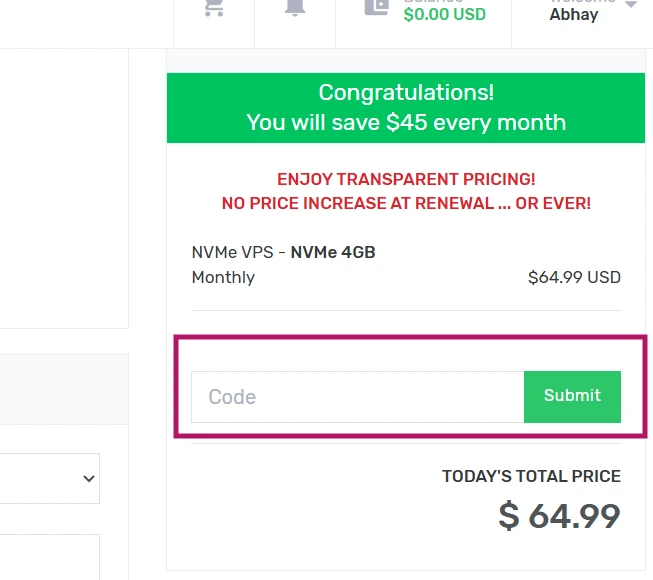Click the 'No price increase at renewal' line

[x=406, y=203]
